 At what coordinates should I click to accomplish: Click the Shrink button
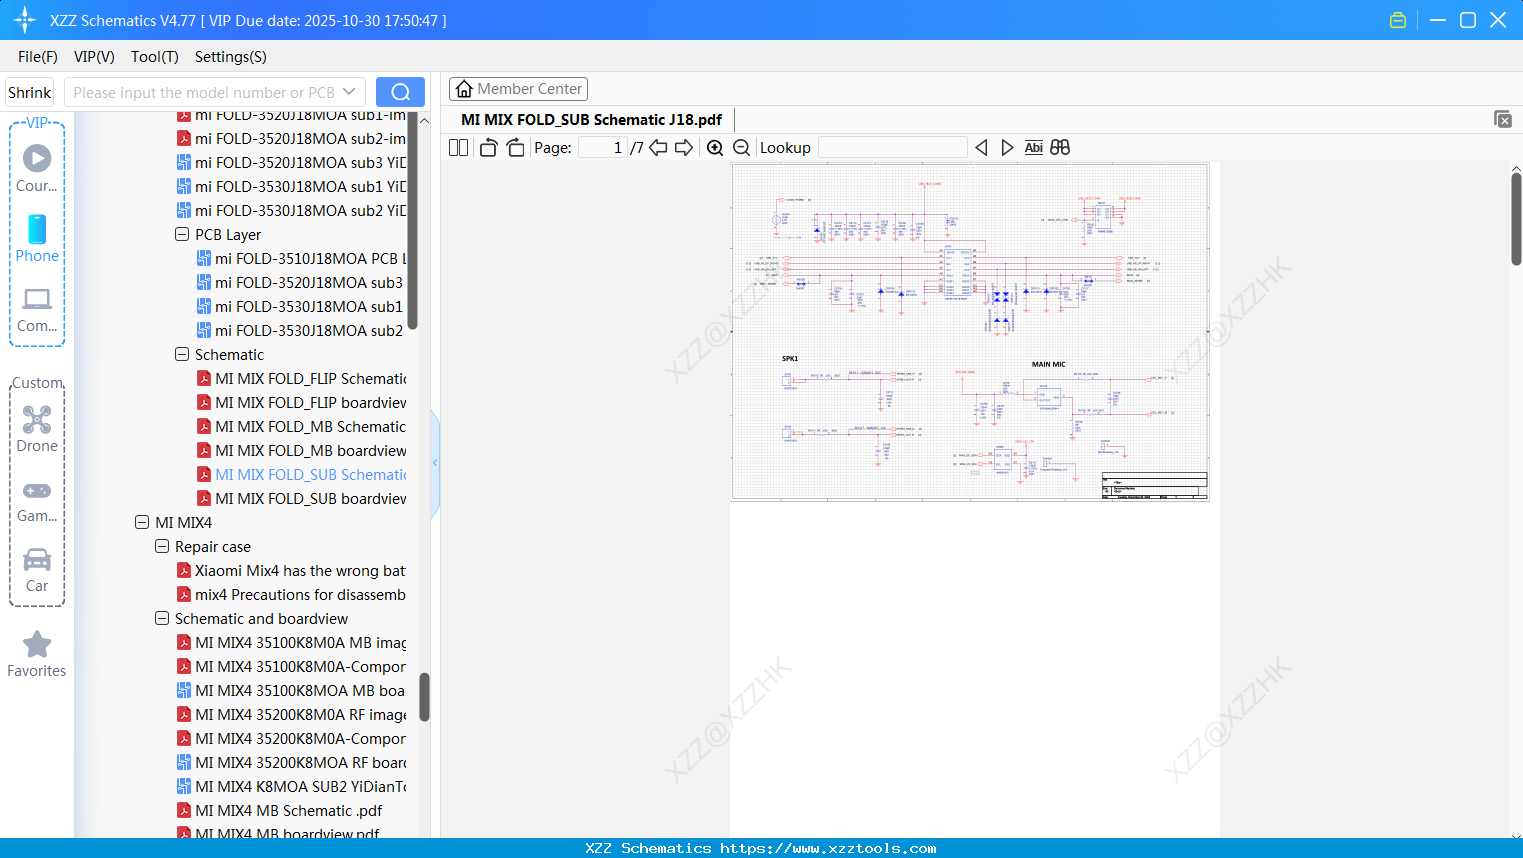click(30, 92)
